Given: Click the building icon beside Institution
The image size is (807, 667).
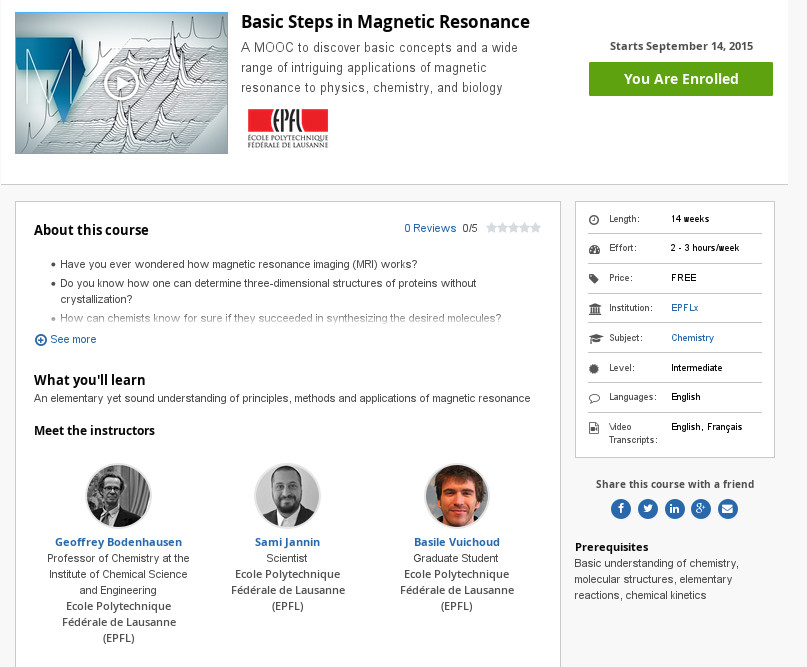Looking at the screenshot, I should pyautogui.click(x=595, y=309).
